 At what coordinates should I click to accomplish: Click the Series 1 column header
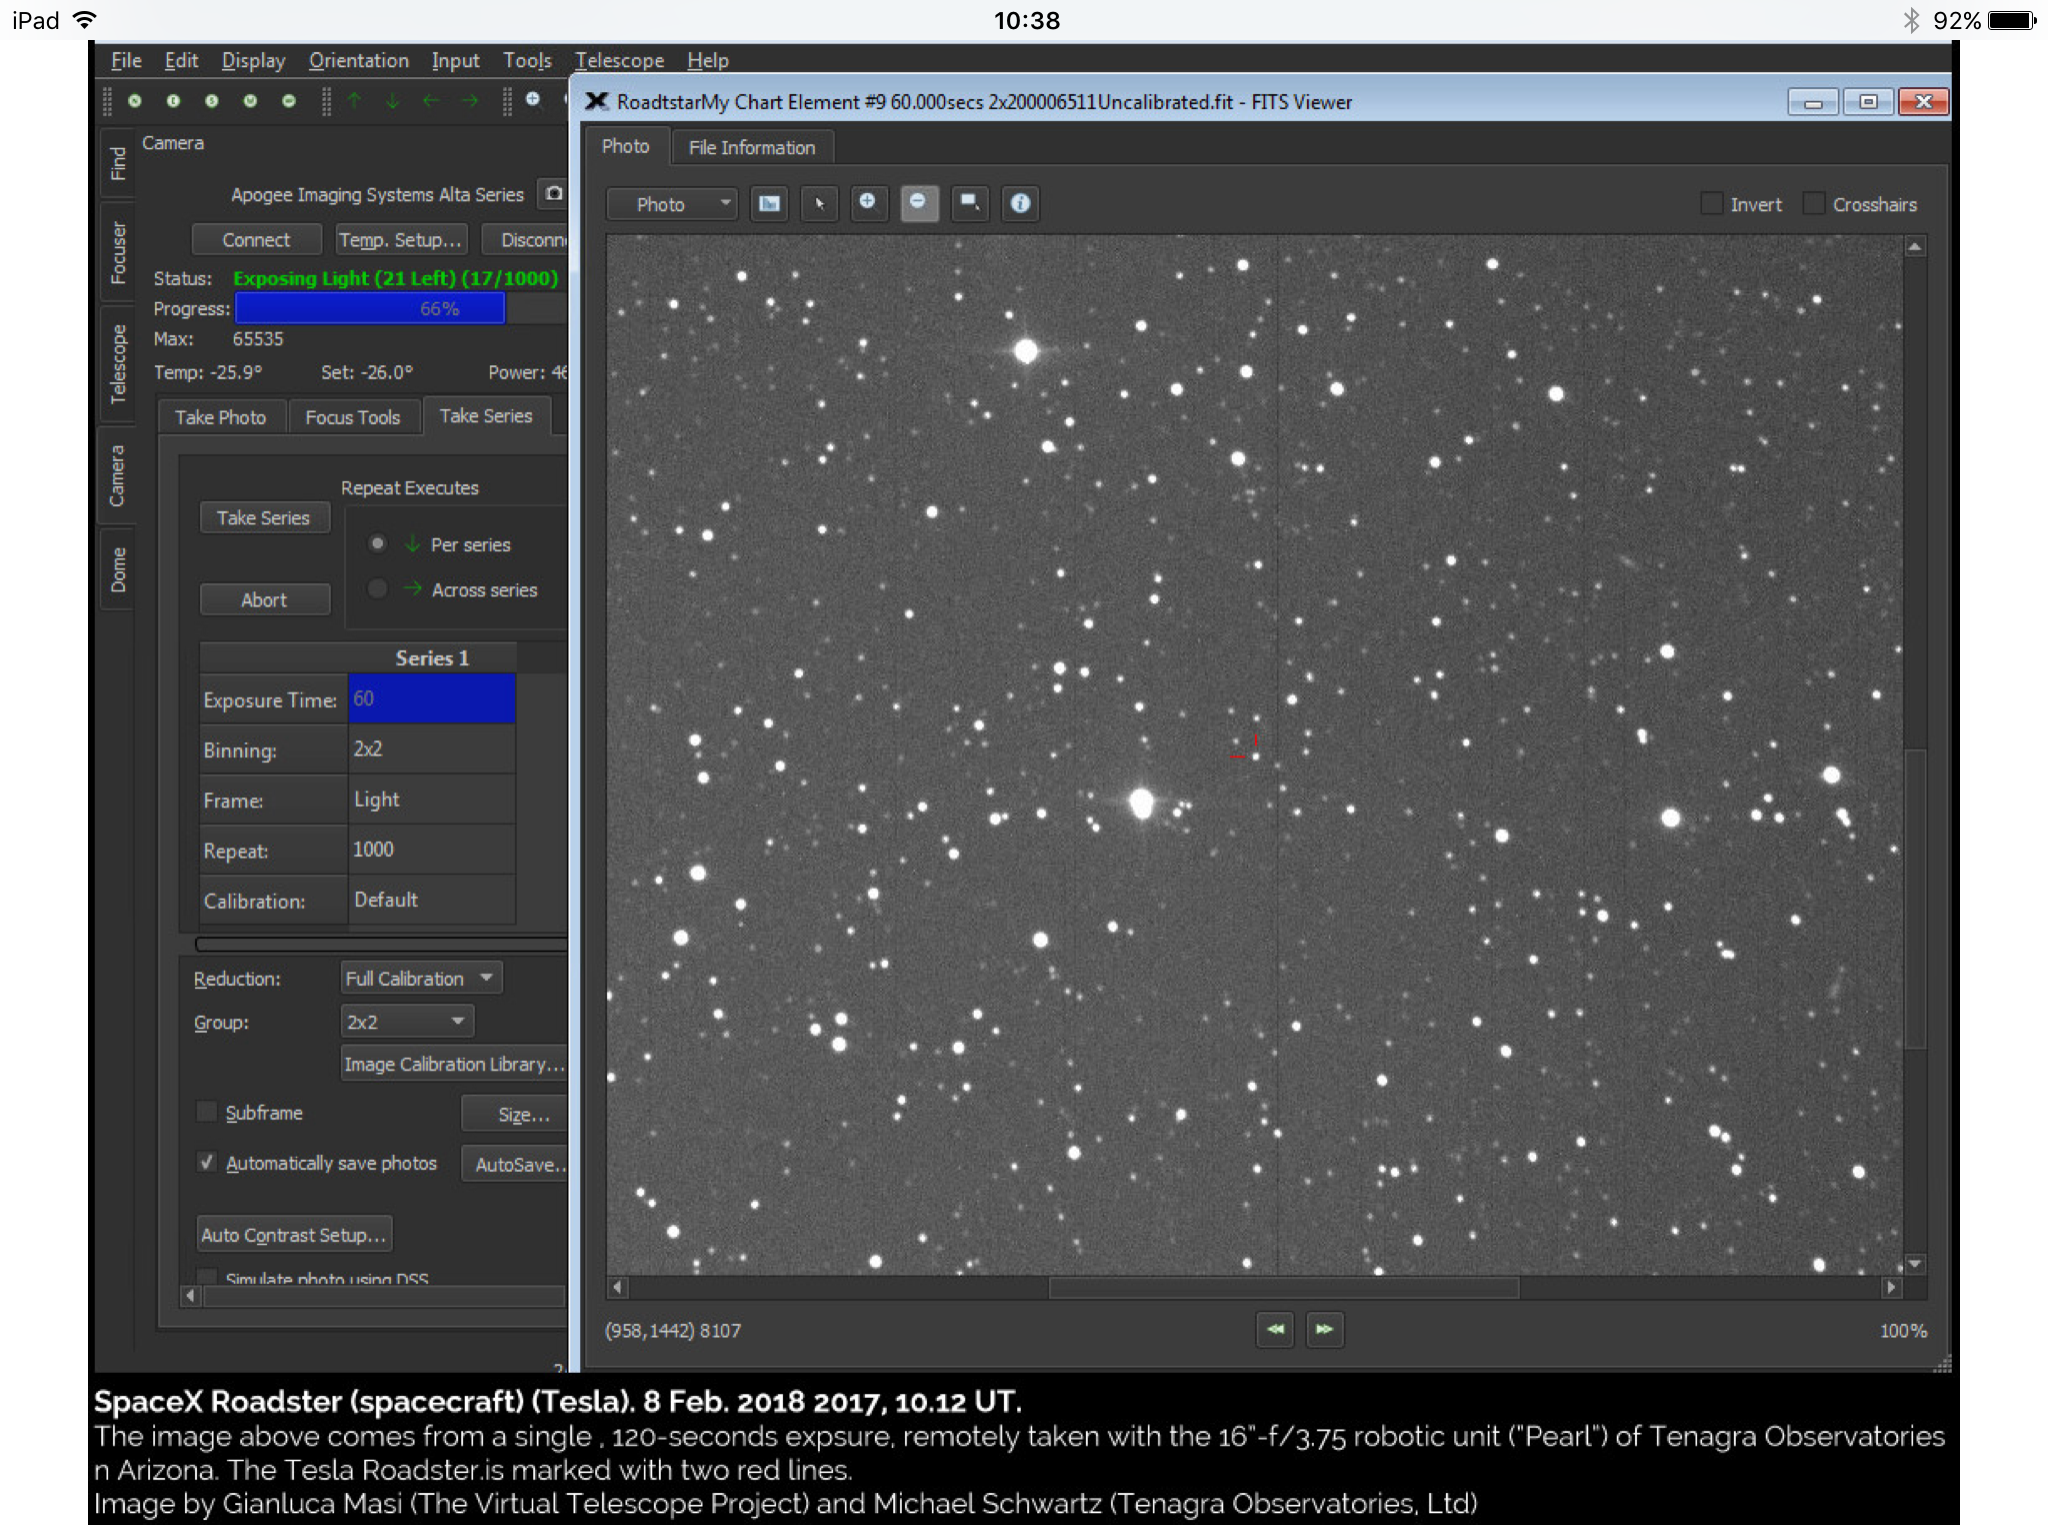[x=432, y=658]
